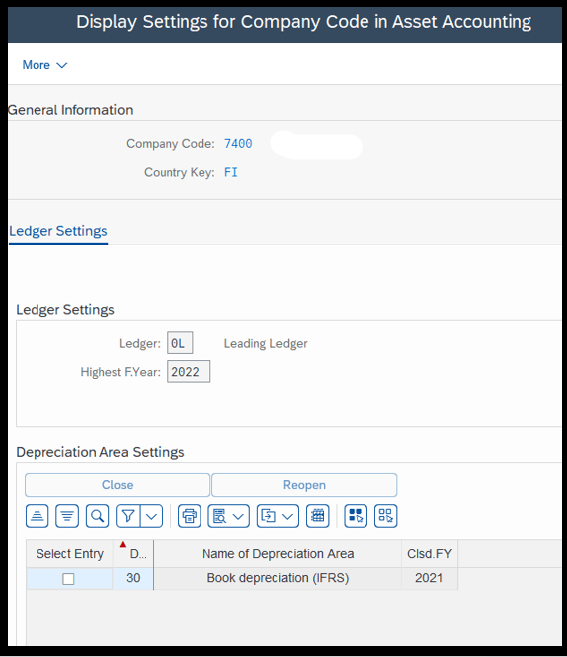Click the Print icon in ALV toolbar
The width and height of the screenshot is (567, 657).
(x=189, y=516)
